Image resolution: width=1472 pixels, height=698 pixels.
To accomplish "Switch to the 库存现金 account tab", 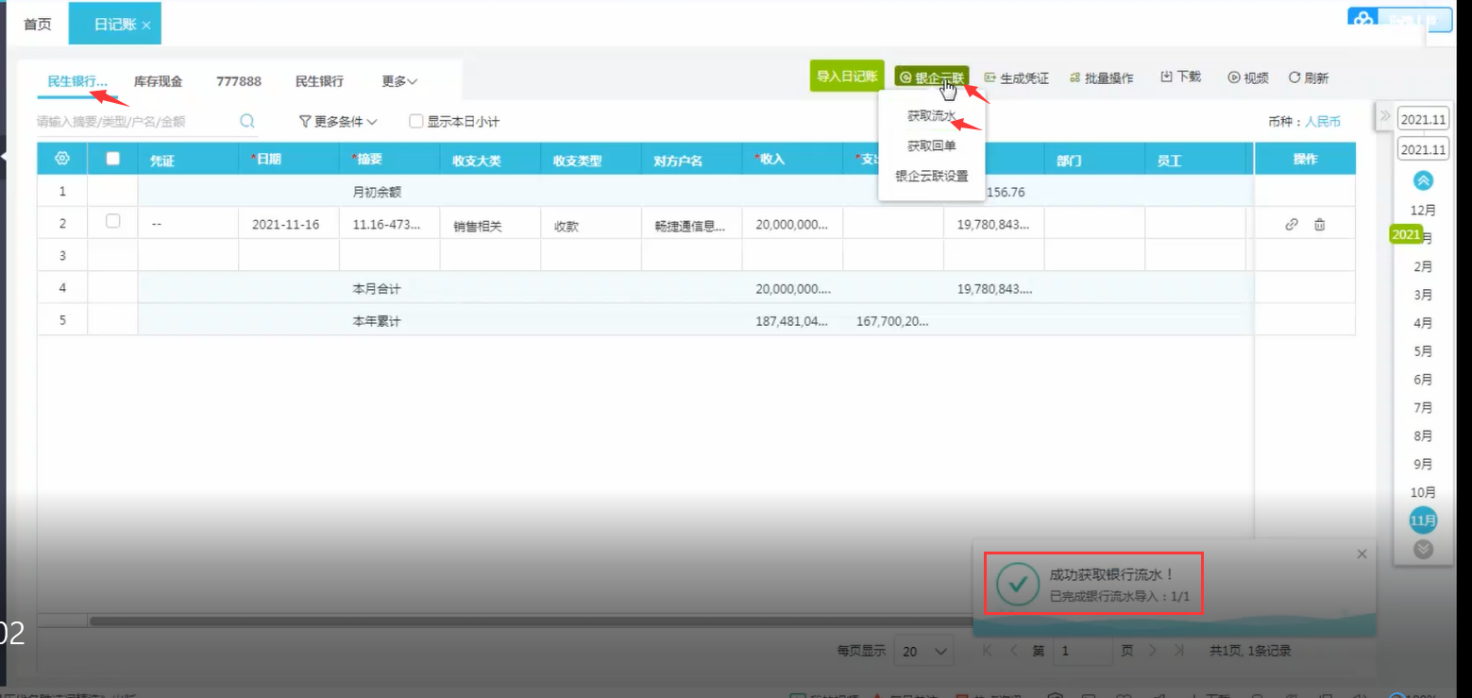I will 158,81.
